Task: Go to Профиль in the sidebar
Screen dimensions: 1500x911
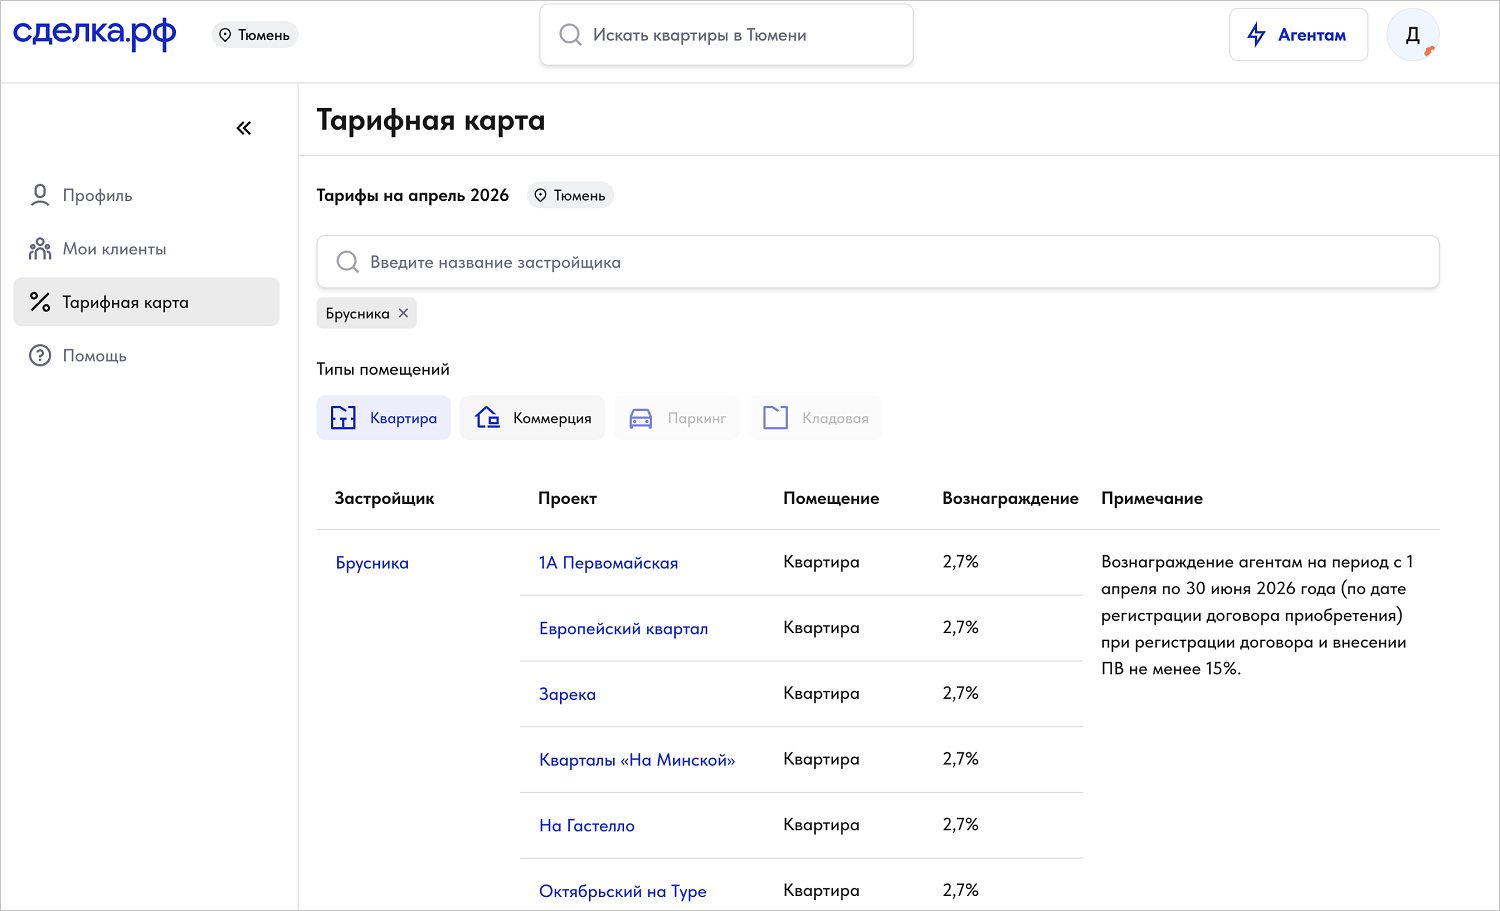Action: click(146, 195)
